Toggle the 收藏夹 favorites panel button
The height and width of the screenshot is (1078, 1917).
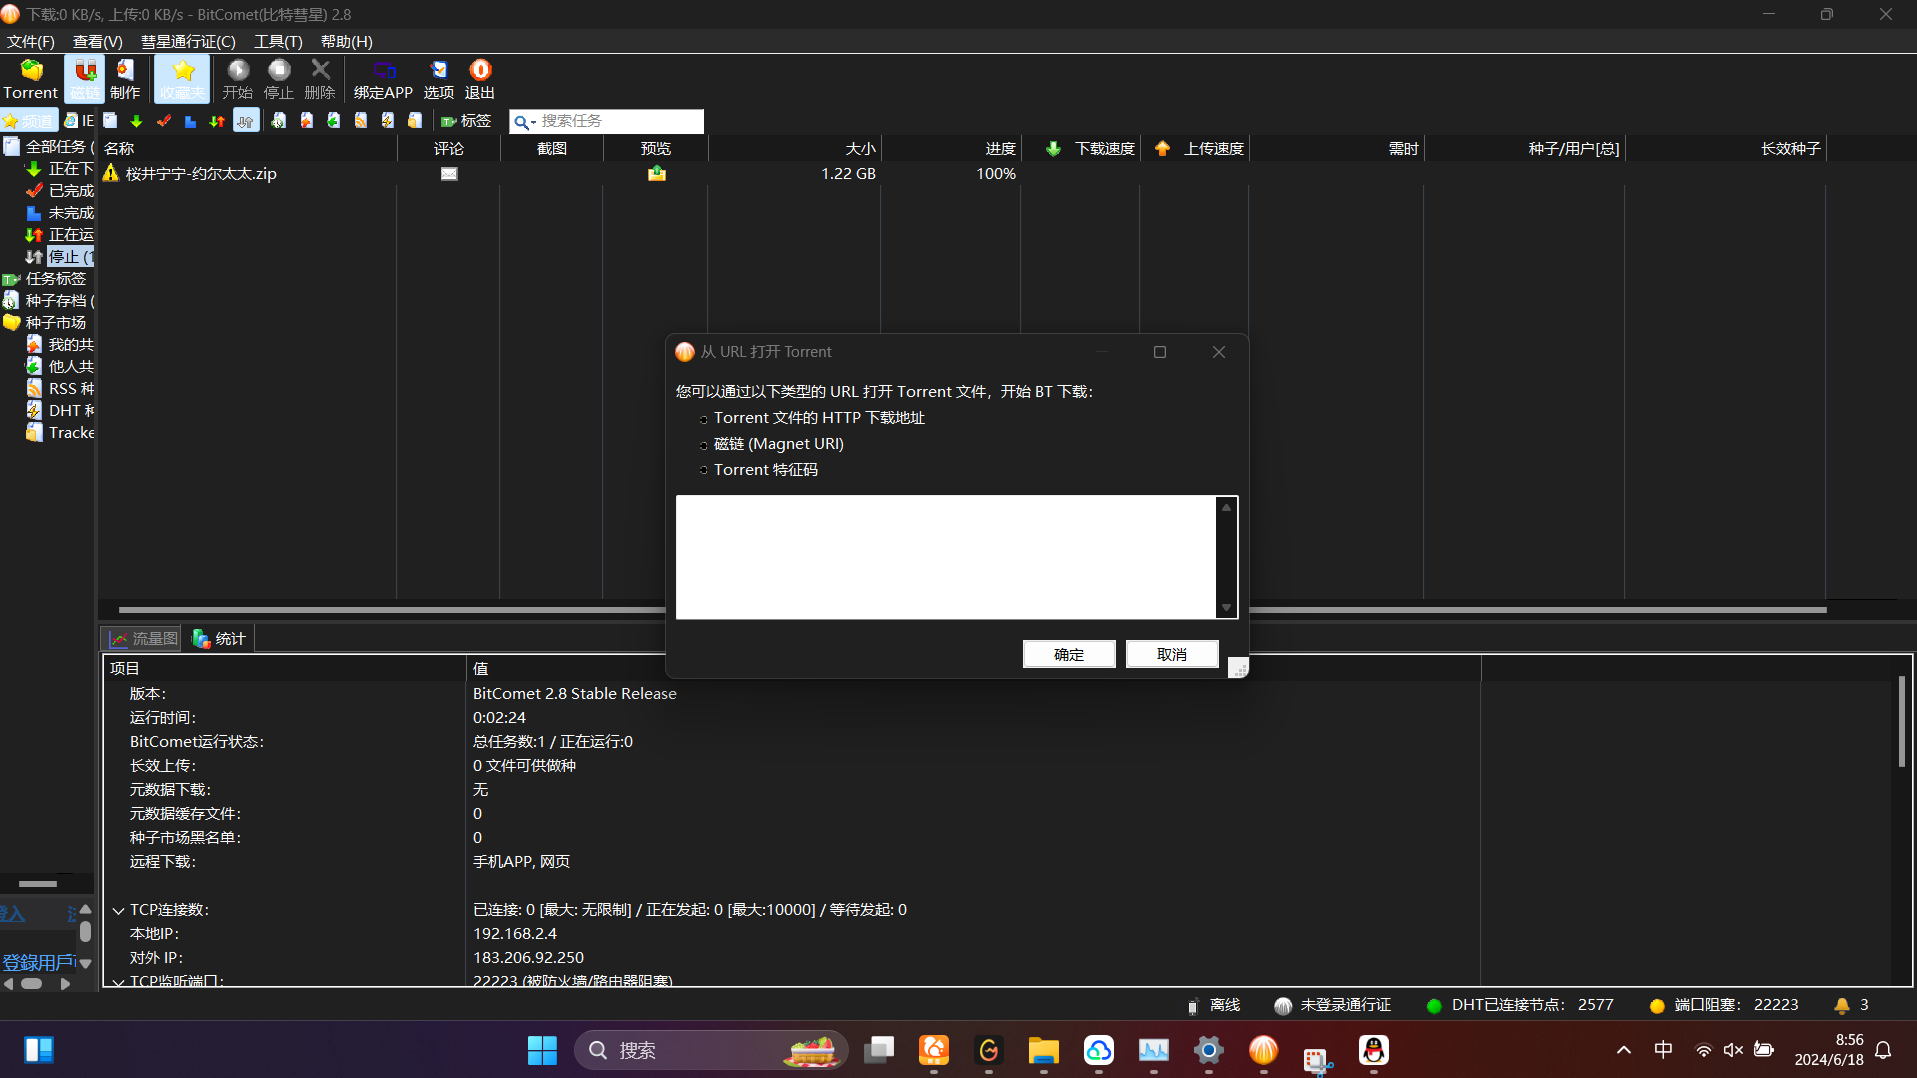[182, 79]
